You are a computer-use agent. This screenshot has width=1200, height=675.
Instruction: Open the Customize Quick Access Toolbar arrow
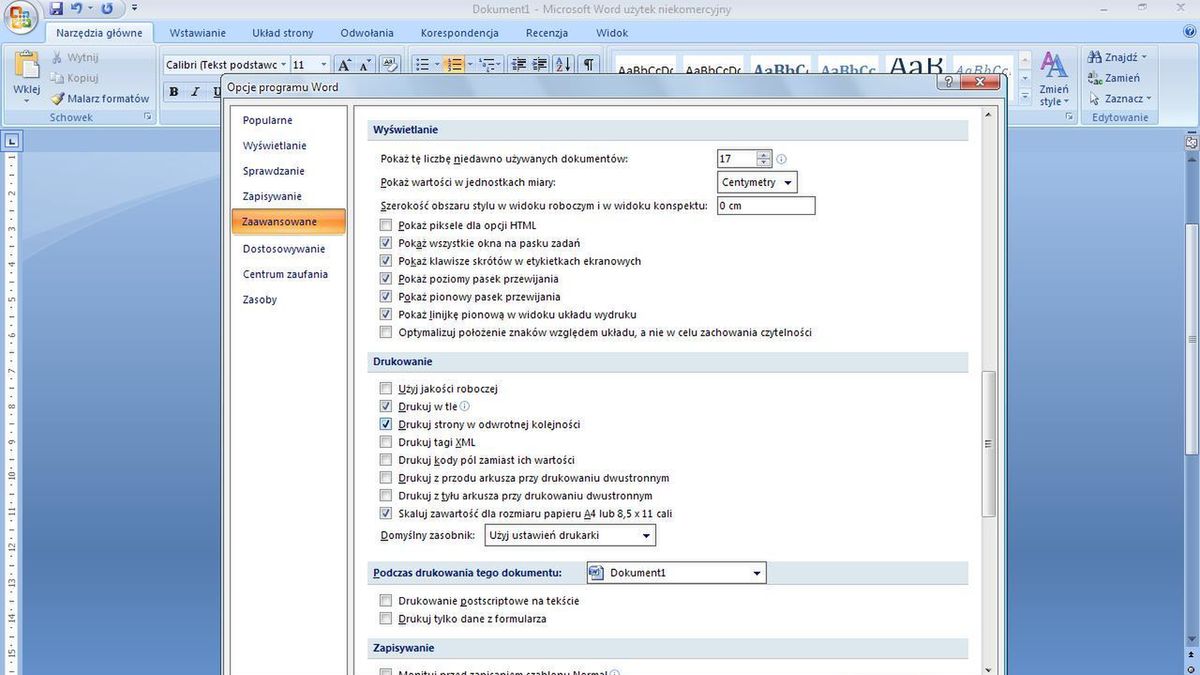point(135,9)
